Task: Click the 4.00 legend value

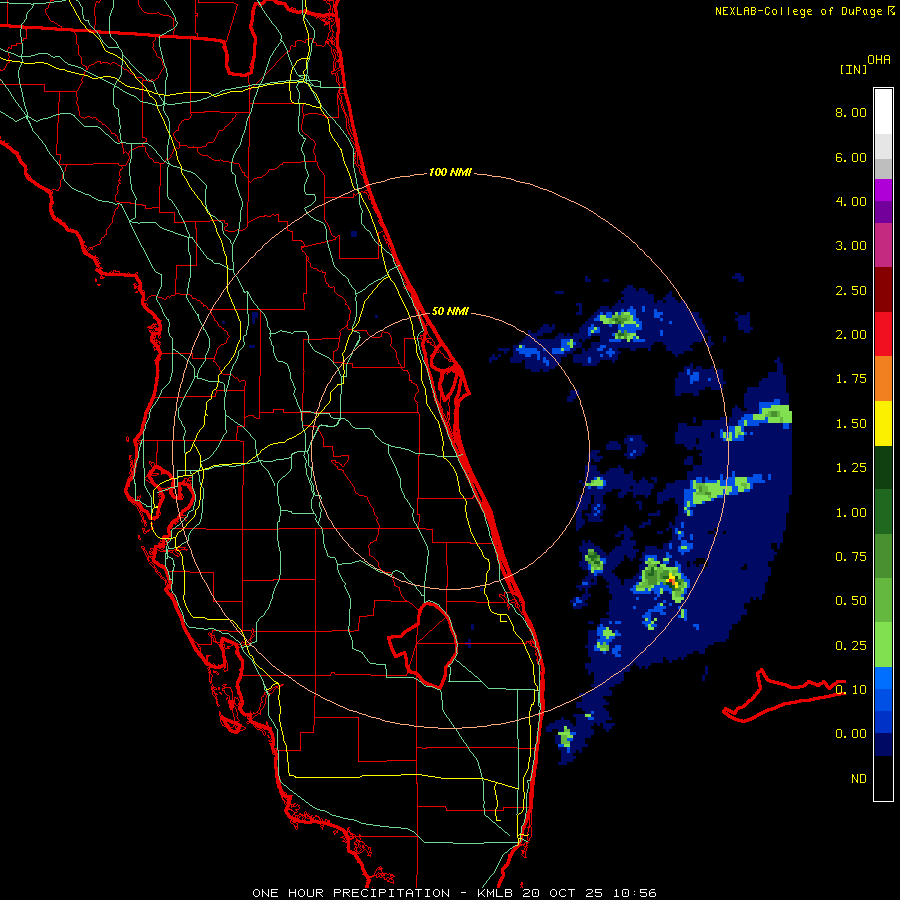Action: pyautogui.click(x=851, y=201)
